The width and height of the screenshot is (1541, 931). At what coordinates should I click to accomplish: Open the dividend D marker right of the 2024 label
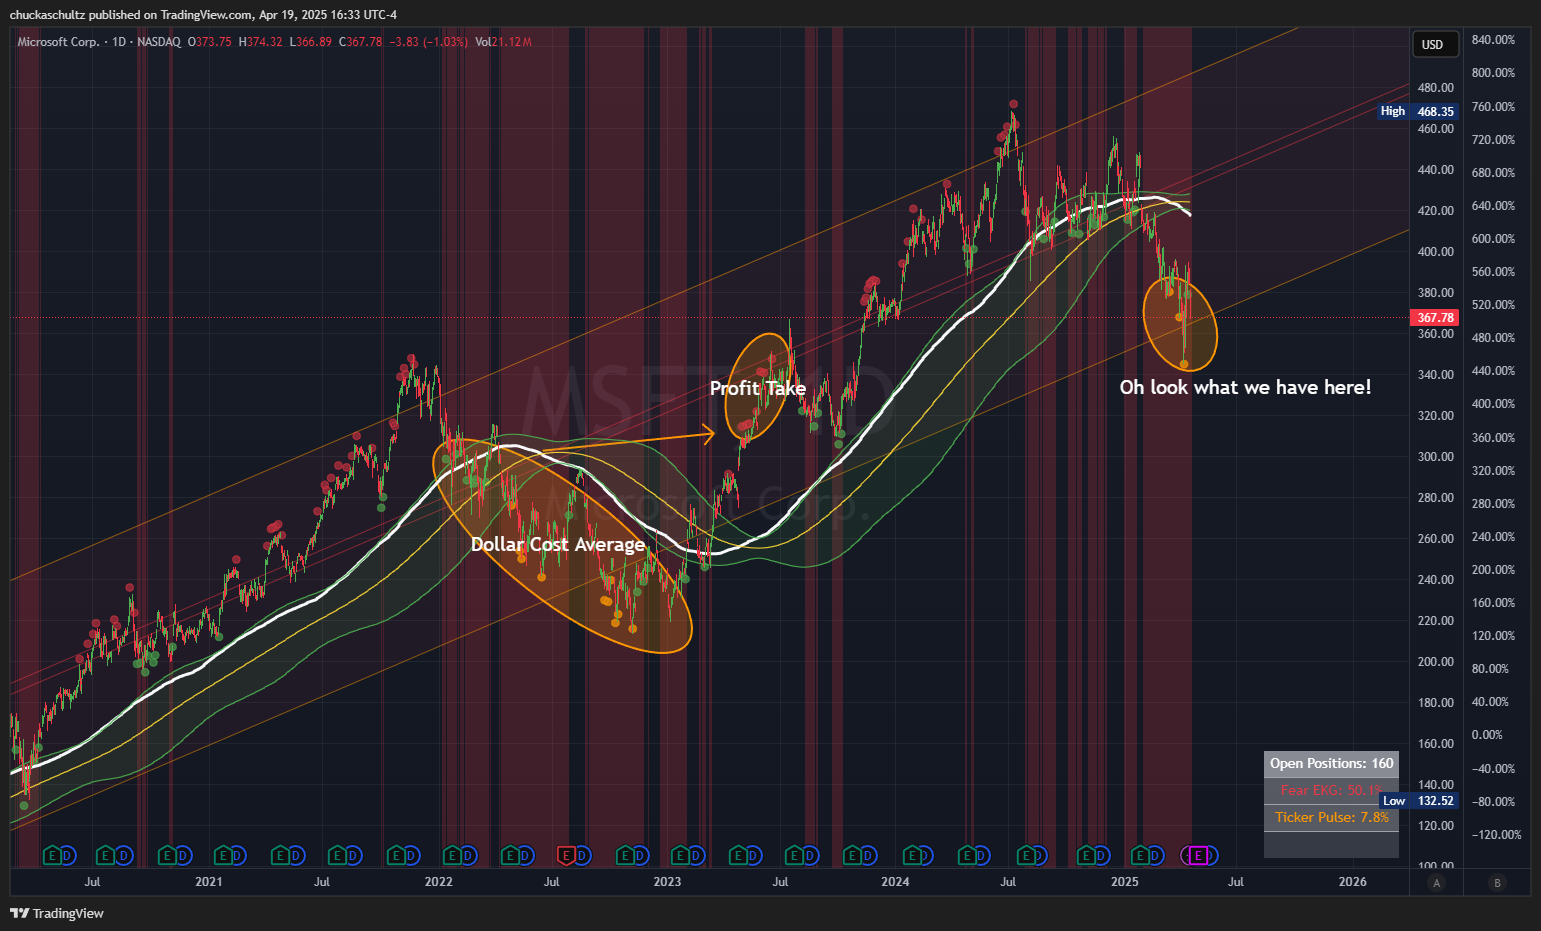tap(926, 855)
